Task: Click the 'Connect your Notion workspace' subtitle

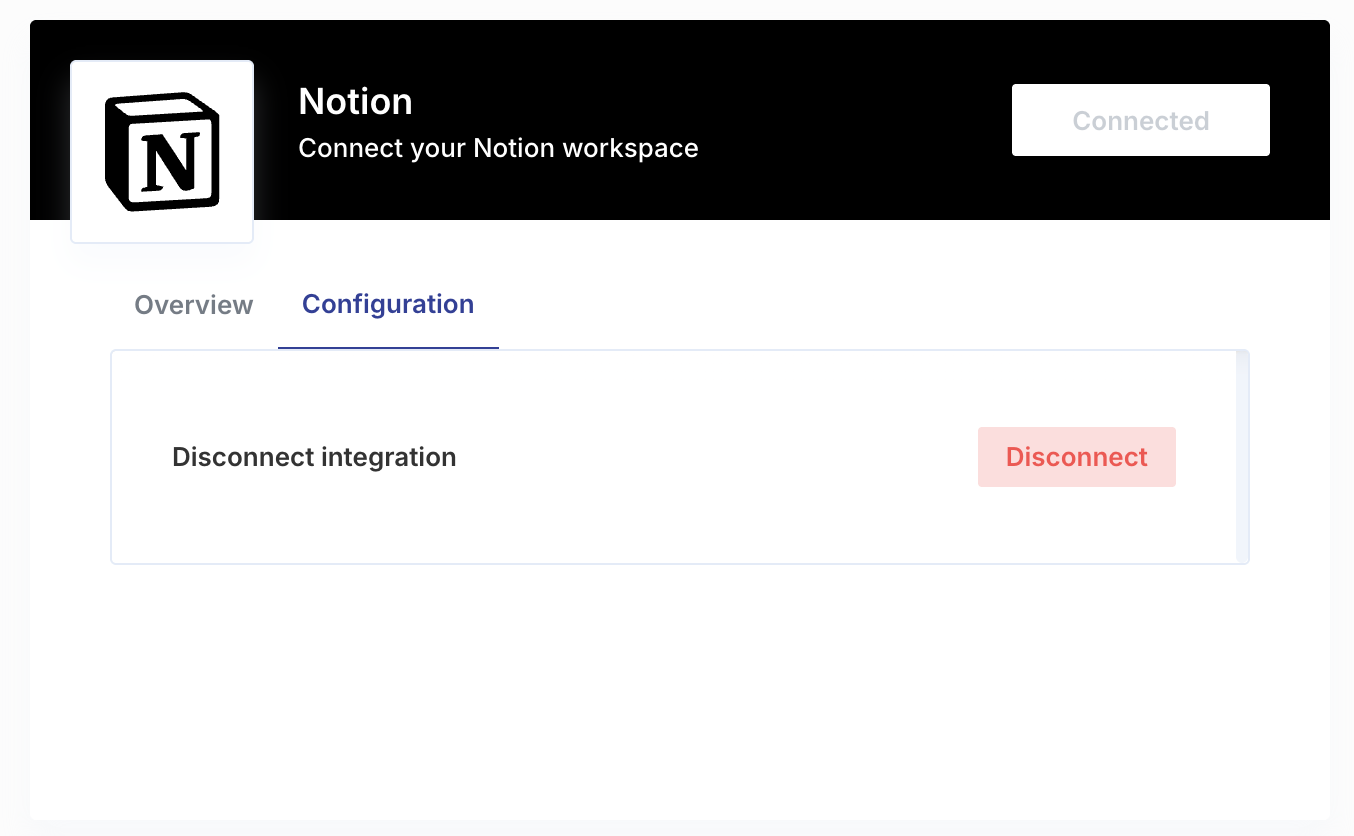Action: coord(498,149)
